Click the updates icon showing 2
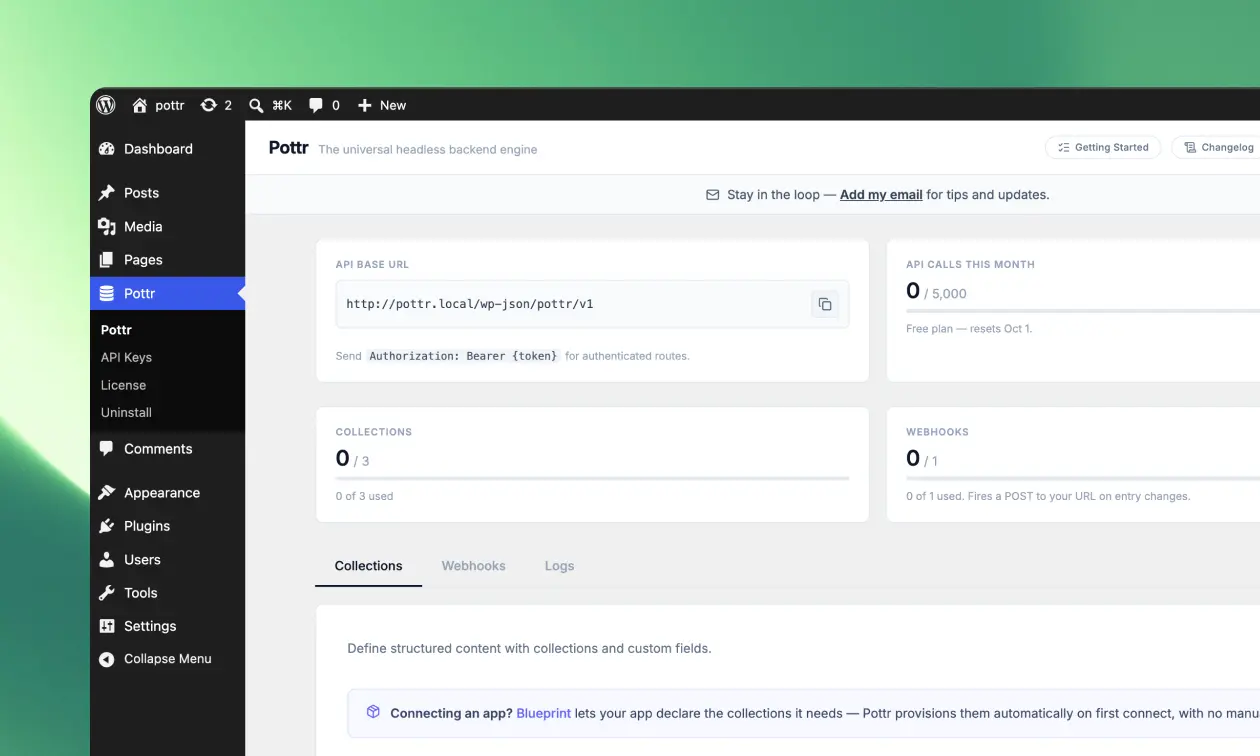The width and height of the screenshot is (1260, 756). [208, 105]
